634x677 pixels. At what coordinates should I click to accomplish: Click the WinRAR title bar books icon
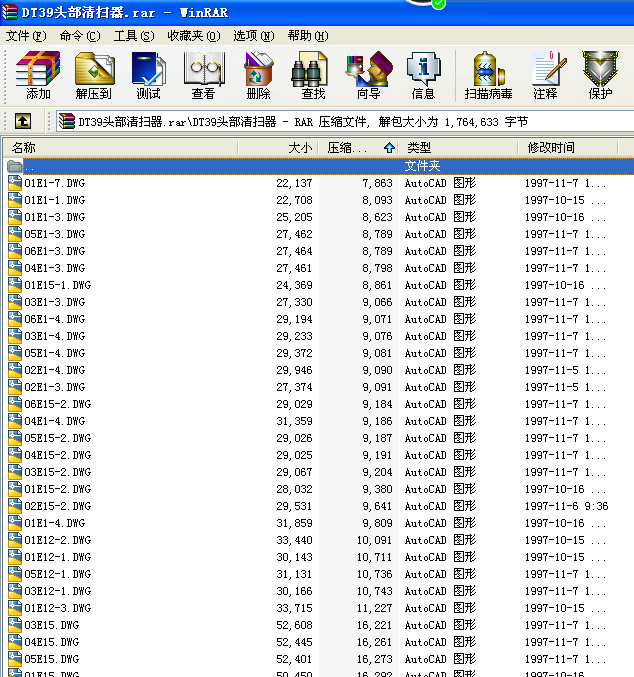coord(10,12)
